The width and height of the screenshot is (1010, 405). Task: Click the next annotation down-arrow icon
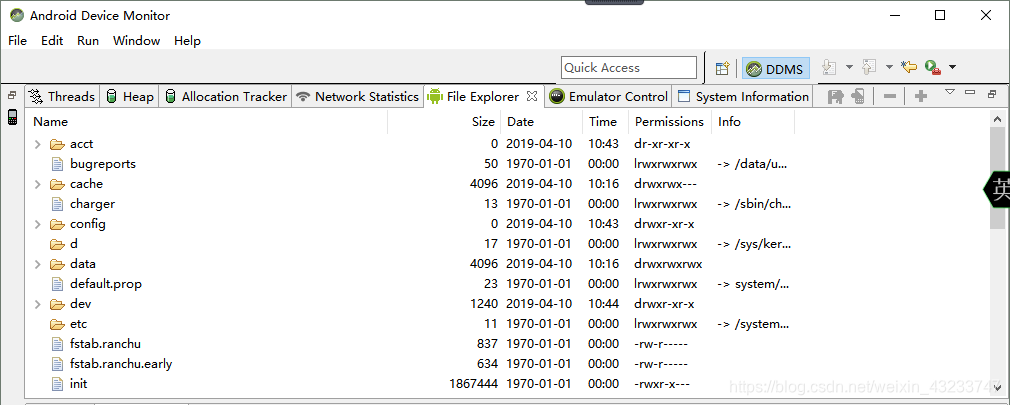830,67
